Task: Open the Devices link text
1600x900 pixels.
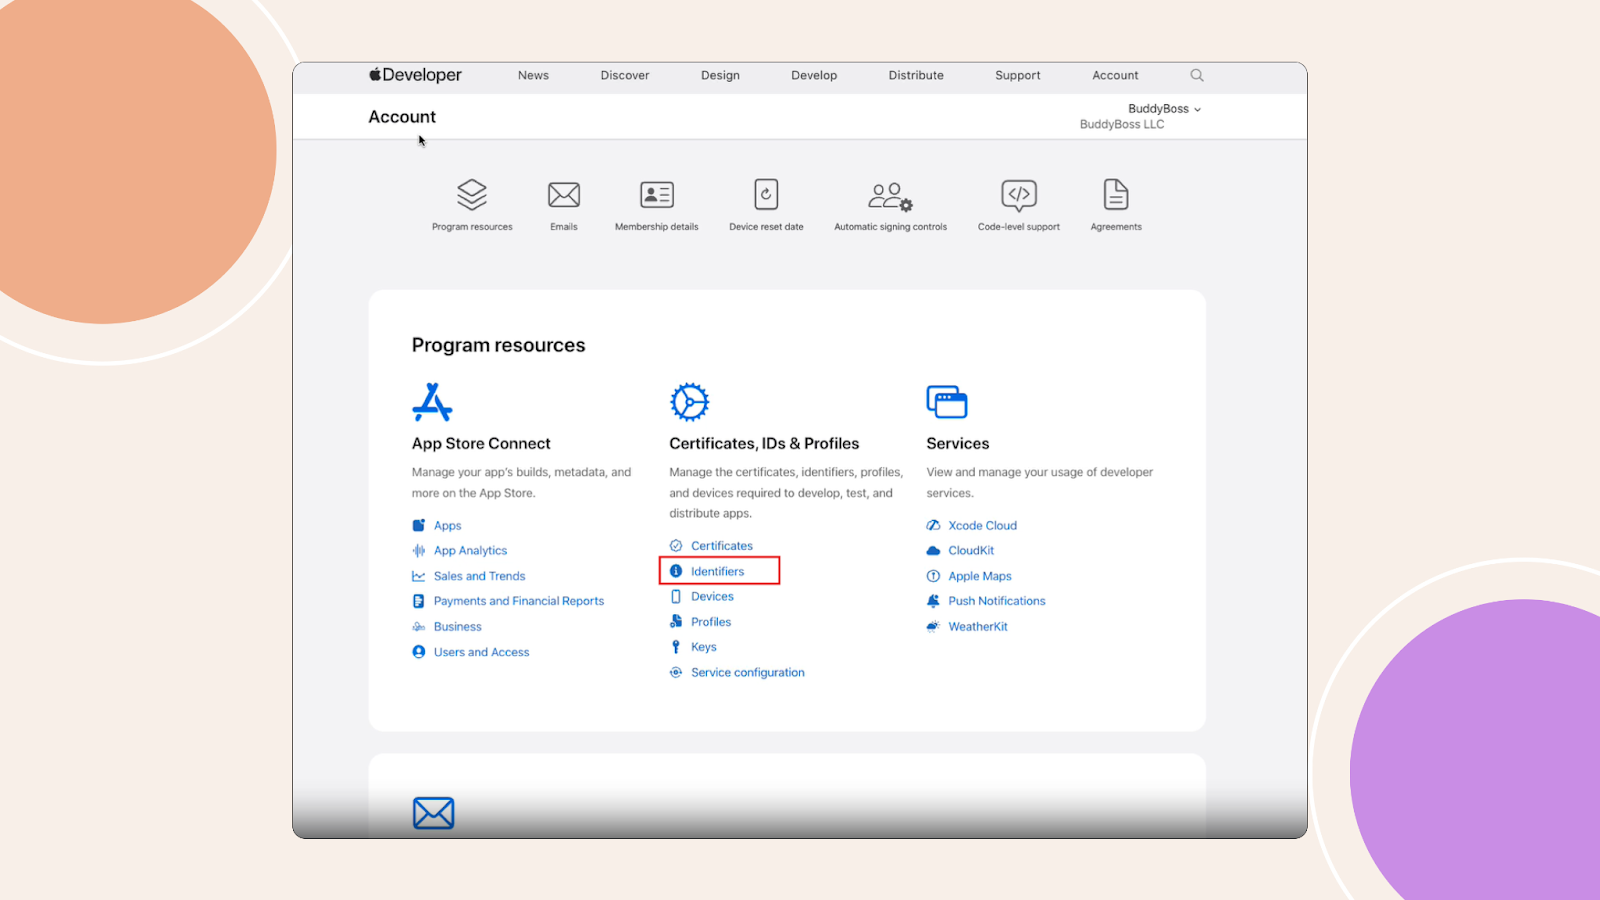Action: coord(712,596)
